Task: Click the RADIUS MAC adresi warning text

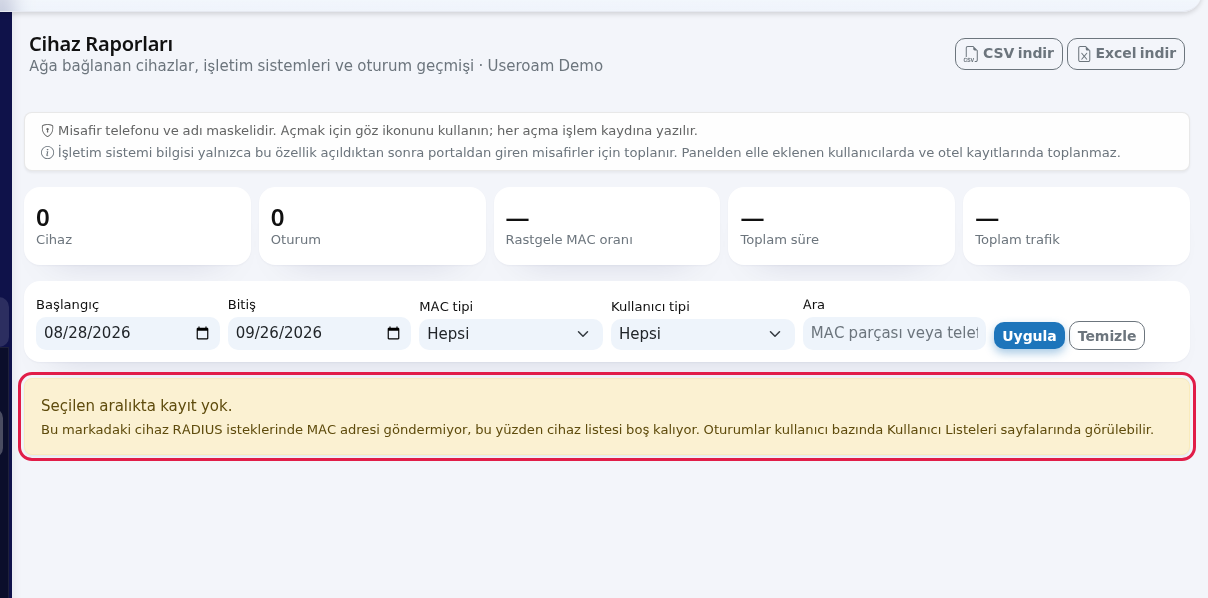Action: pyautogui.click(x=597, y=430)
